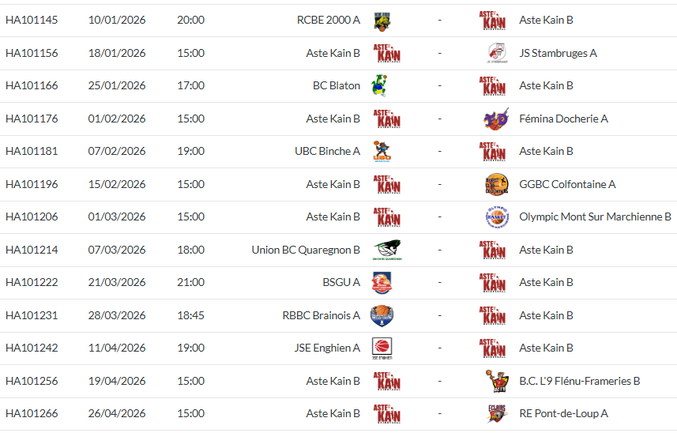Click the Union BC Quaregnon B logo
This screenshot has width=677, height=433.
coord(387,250)
